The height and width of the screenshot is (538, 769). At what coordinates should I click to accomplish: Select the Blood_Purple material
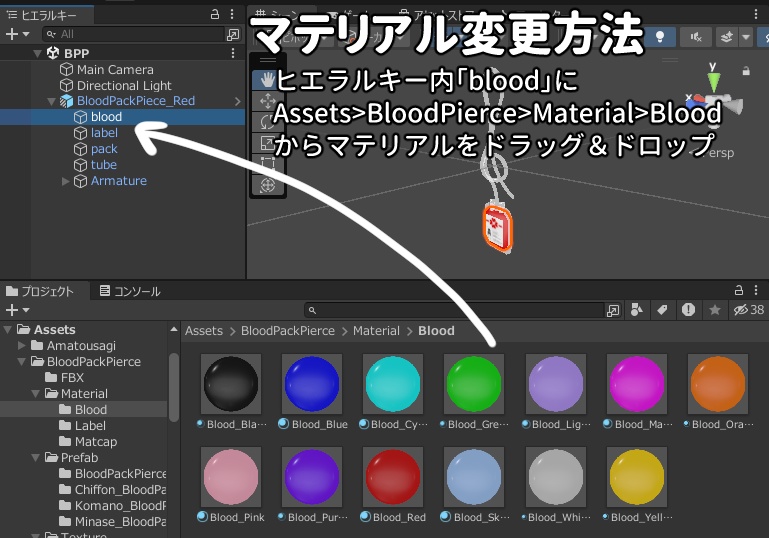[x=312, y=477]
